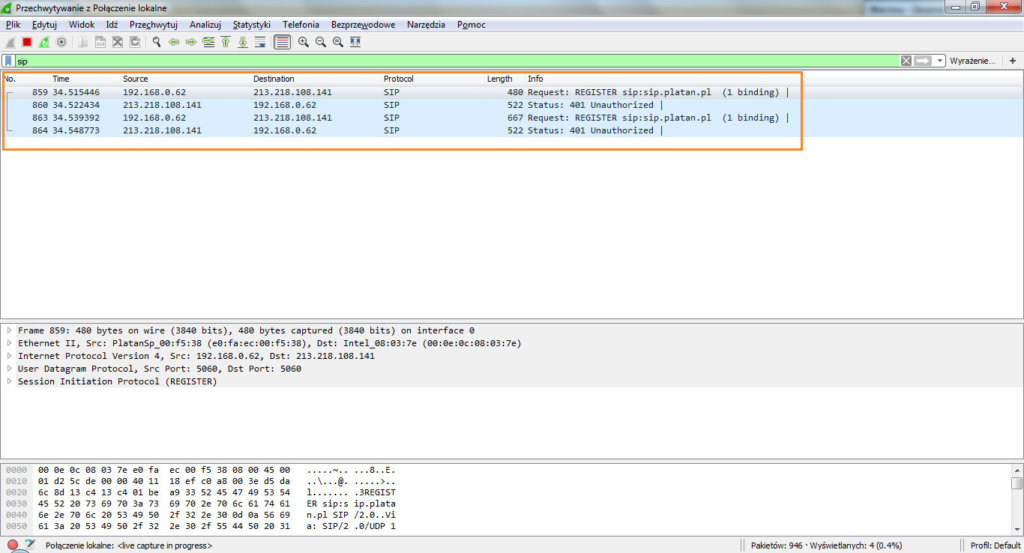Sort by the Info column header
This screenshot has height=553, width=1024.
[536, 78]
